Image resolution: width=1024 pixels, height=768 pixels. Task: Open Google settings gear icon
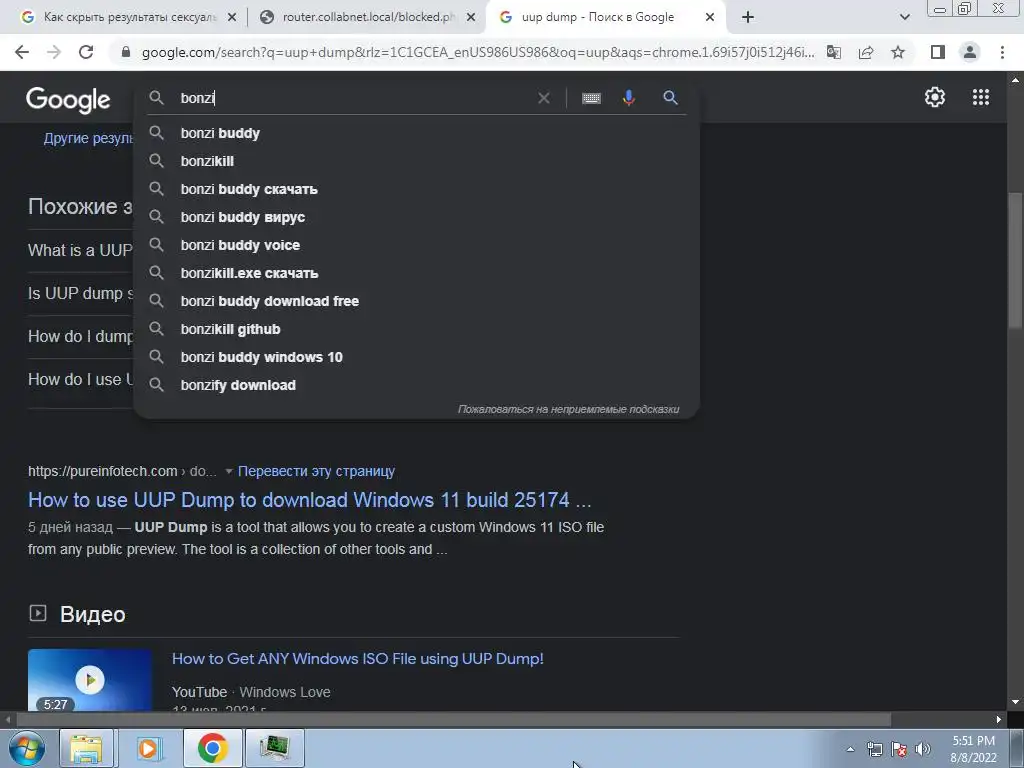point(935,97)
